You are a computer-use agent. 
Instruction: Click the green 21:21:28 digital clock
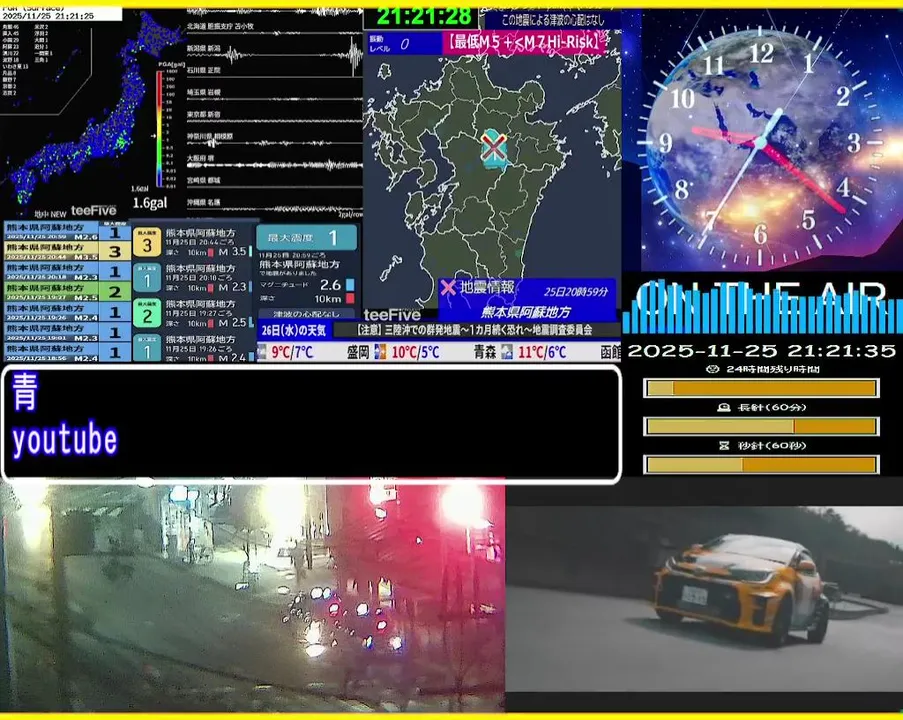424,17
